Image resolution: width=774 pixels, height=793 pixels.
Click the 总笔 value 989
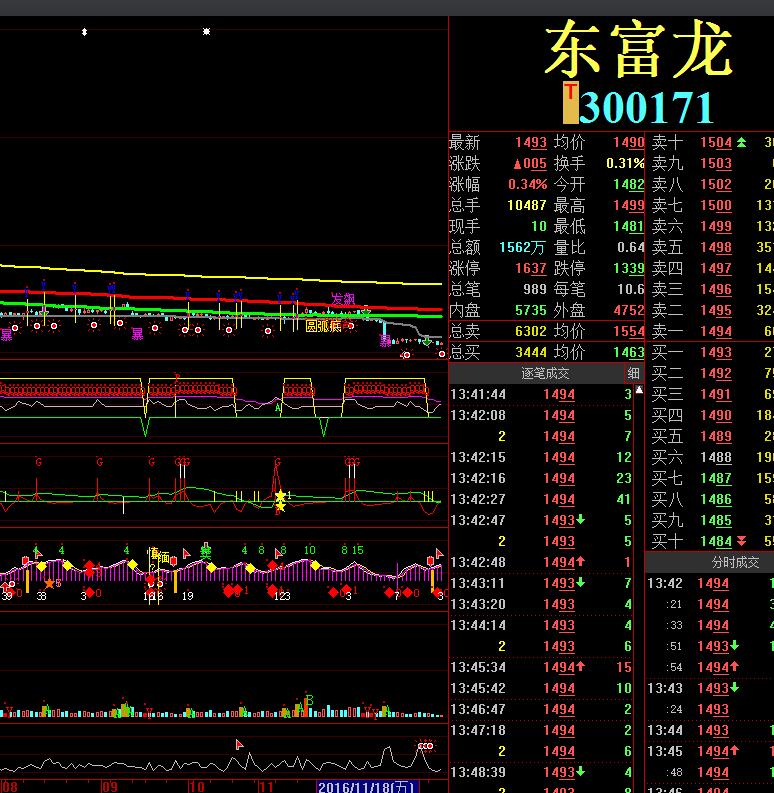pyautogui.click(x=535, y=289)
